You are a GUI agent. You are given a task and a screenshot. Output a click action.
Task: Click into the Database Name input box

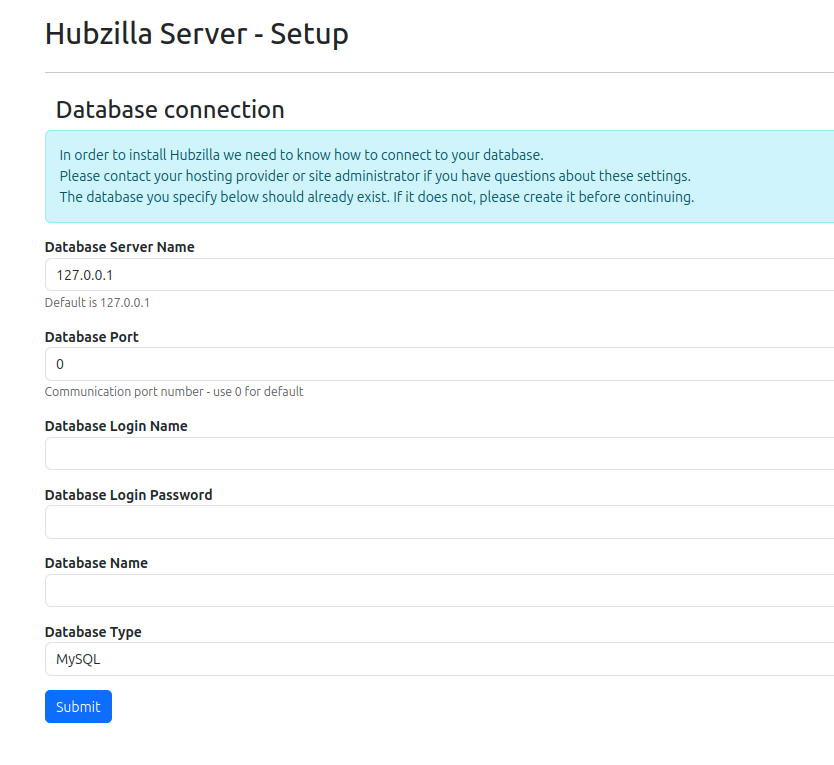pyautogui.click(x=440, y=591)
